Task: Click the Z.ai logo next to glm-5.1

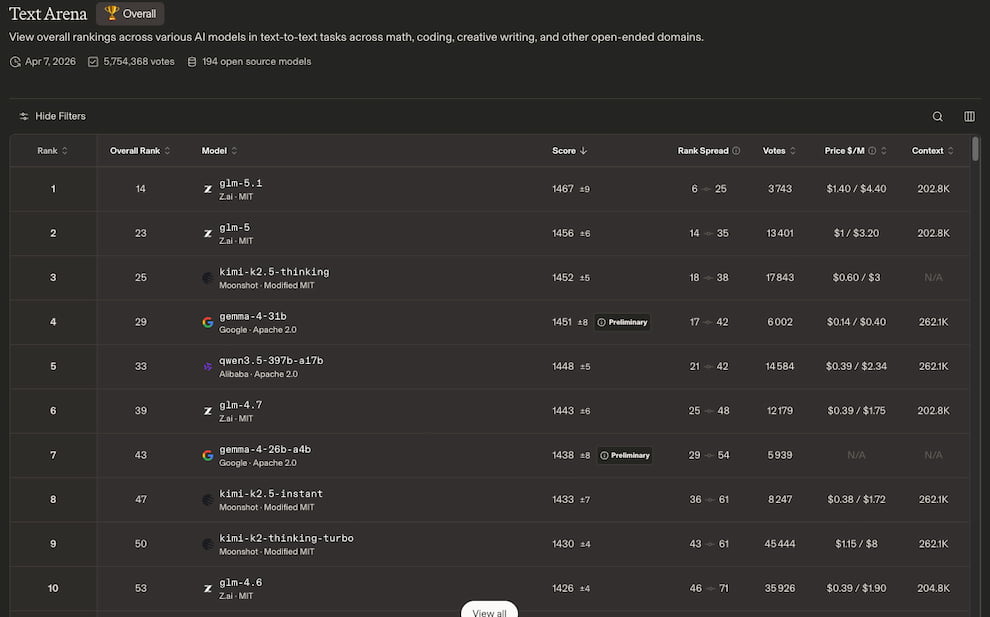Action: click(x=208, y=189)
